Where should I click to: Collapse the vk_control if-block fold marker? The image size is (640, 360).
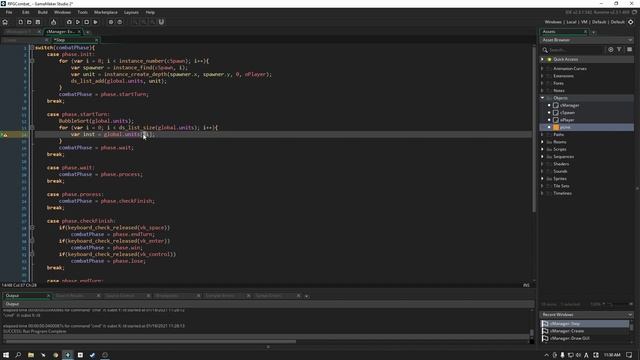[32, 254]
